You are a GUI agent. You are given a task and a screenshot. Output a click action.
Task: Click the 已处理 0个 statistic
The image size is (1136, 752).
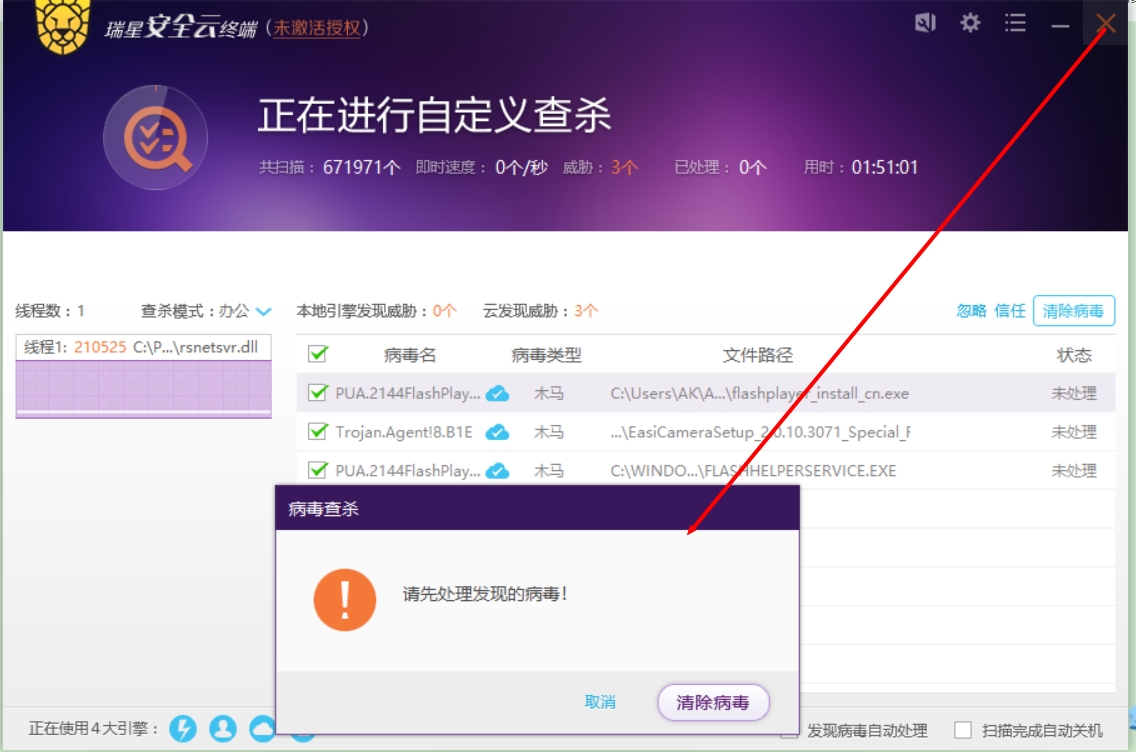(720, 167)
